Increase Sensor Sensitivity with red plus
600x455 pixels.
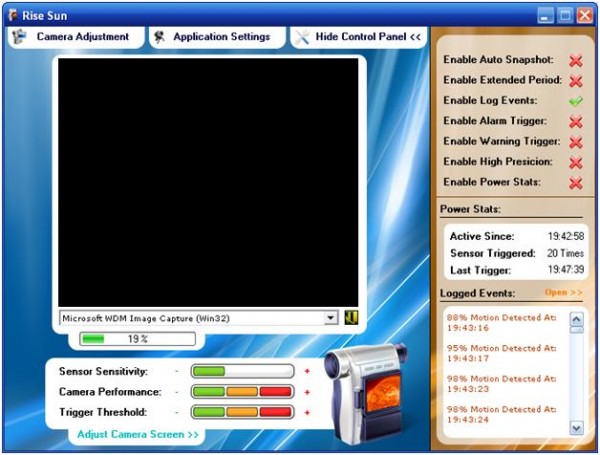307,371
